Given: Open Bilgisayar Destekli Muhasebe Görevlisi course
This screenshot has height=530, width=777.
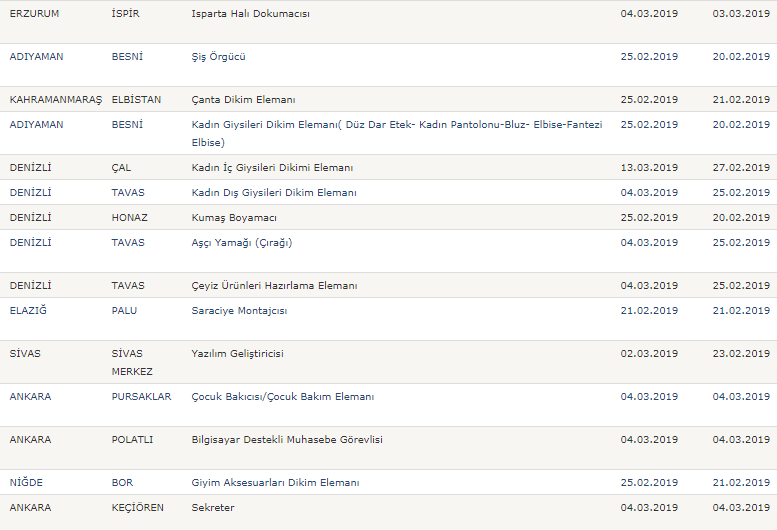Looking at the screenshot, I should point(287,440).
